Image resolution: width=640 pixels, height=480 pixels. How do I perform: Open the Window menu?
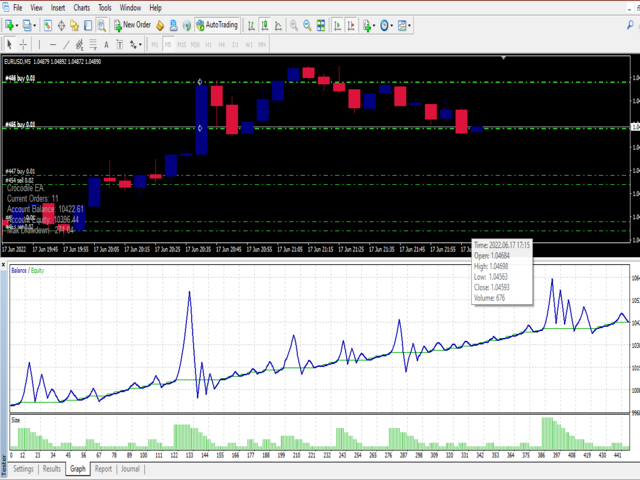coord(130,8)
